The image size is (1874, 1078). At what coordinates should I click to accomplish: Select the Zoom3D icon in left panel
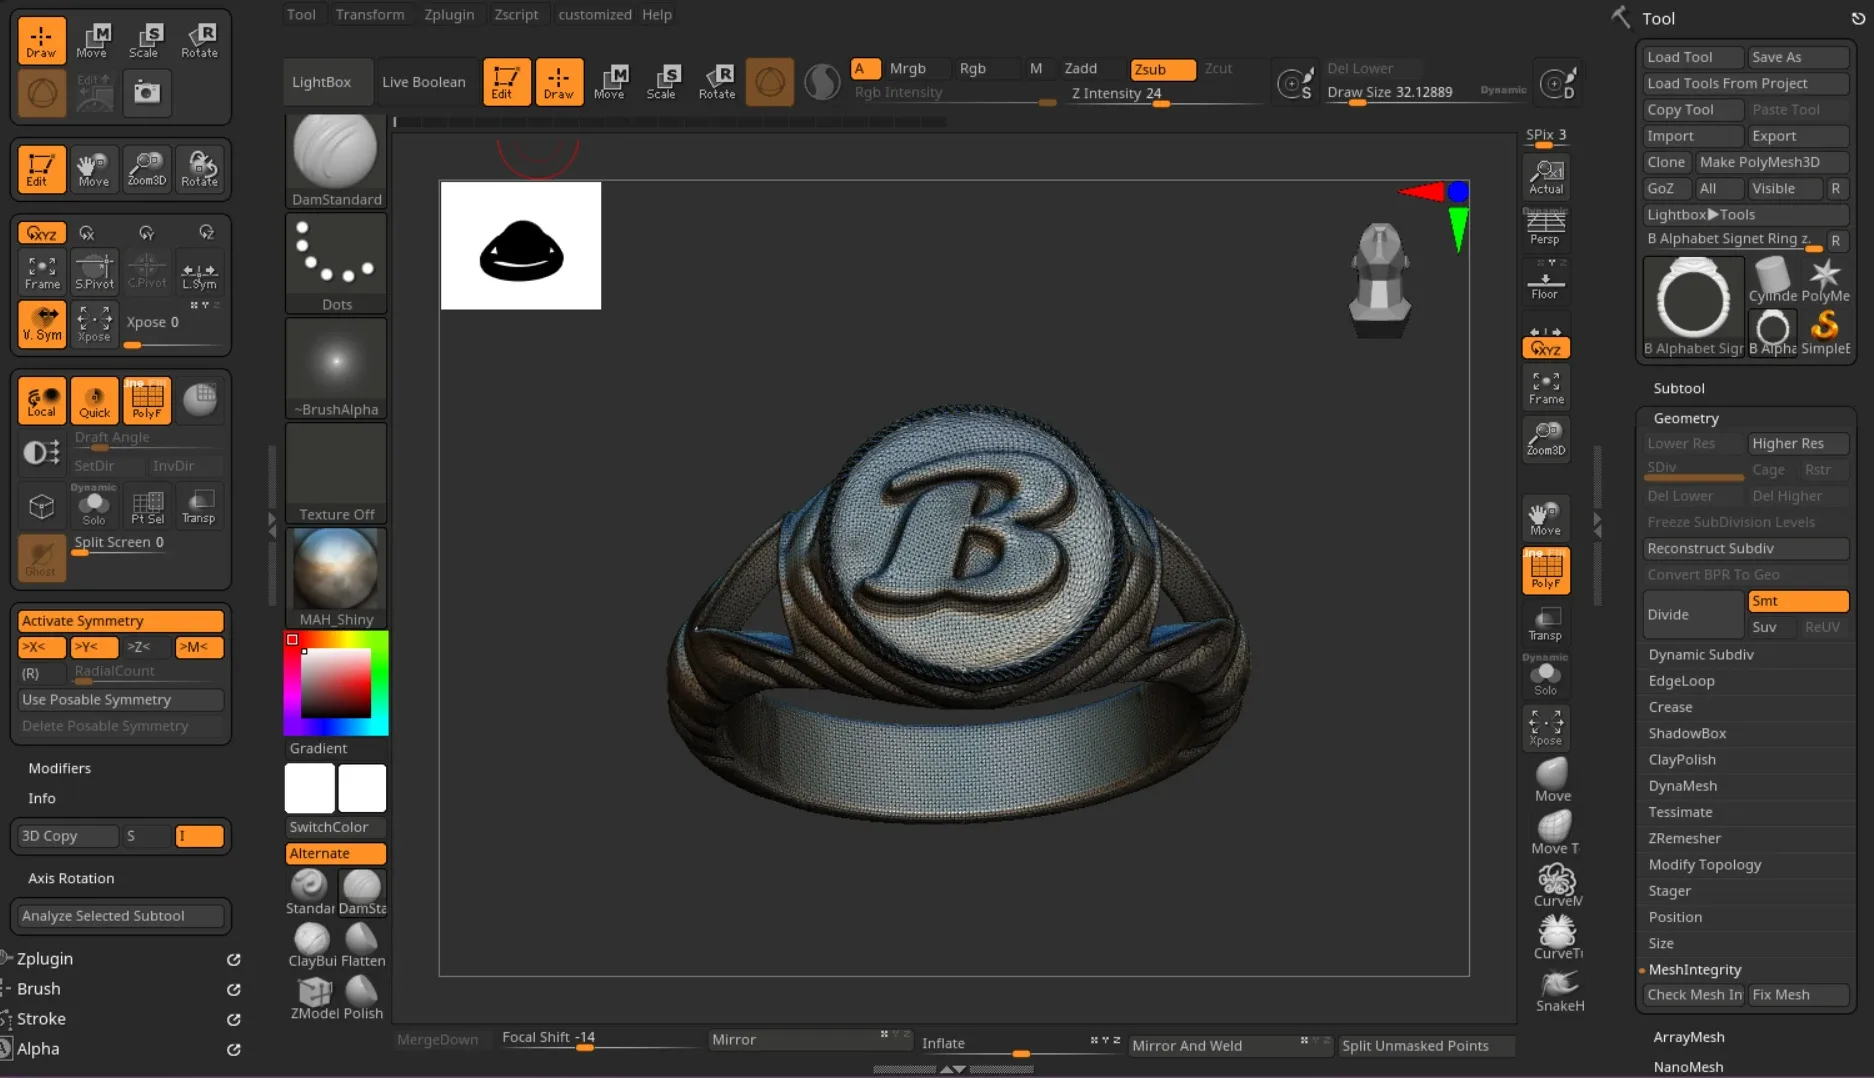pyautogui.click(x=146, y=168)
